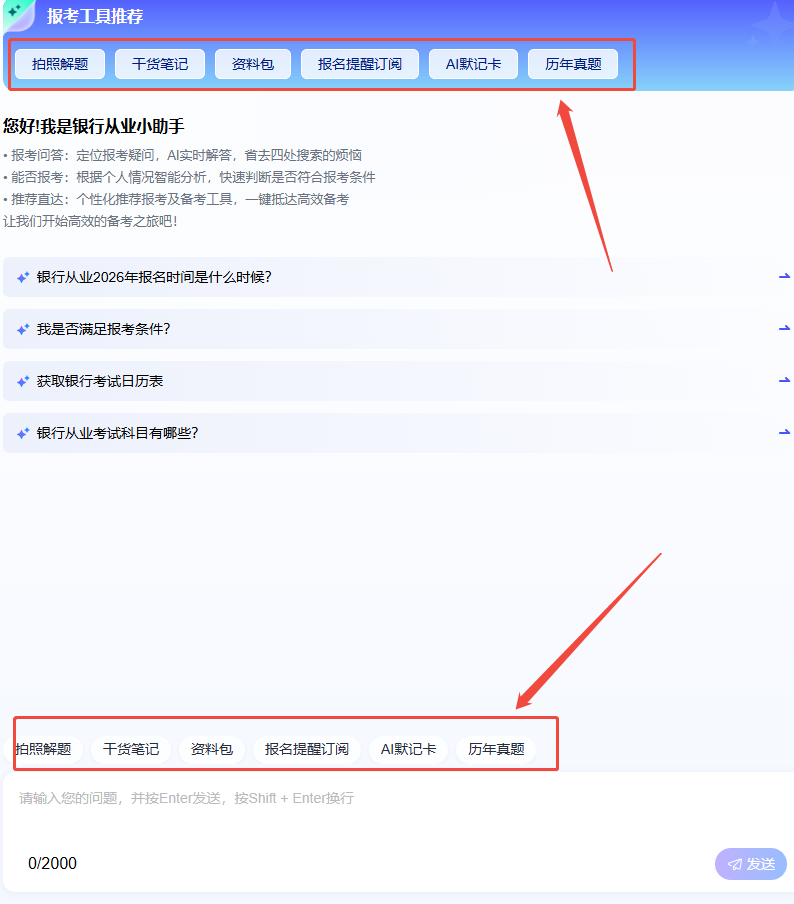Click the 拍照解题 button in top toolbar

60,64
